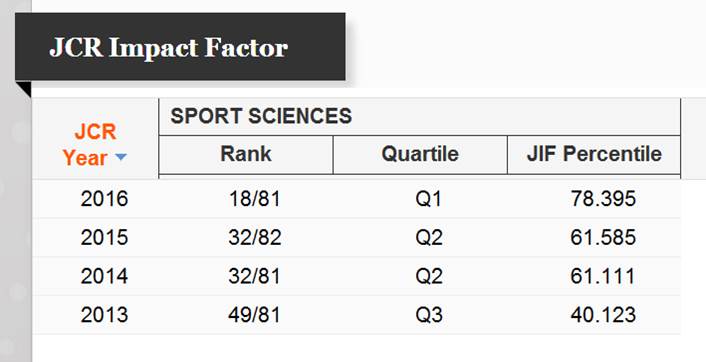Click the Q3 quartile cell
This screenshot has width=706, height=362.
(x=429, y=315)
